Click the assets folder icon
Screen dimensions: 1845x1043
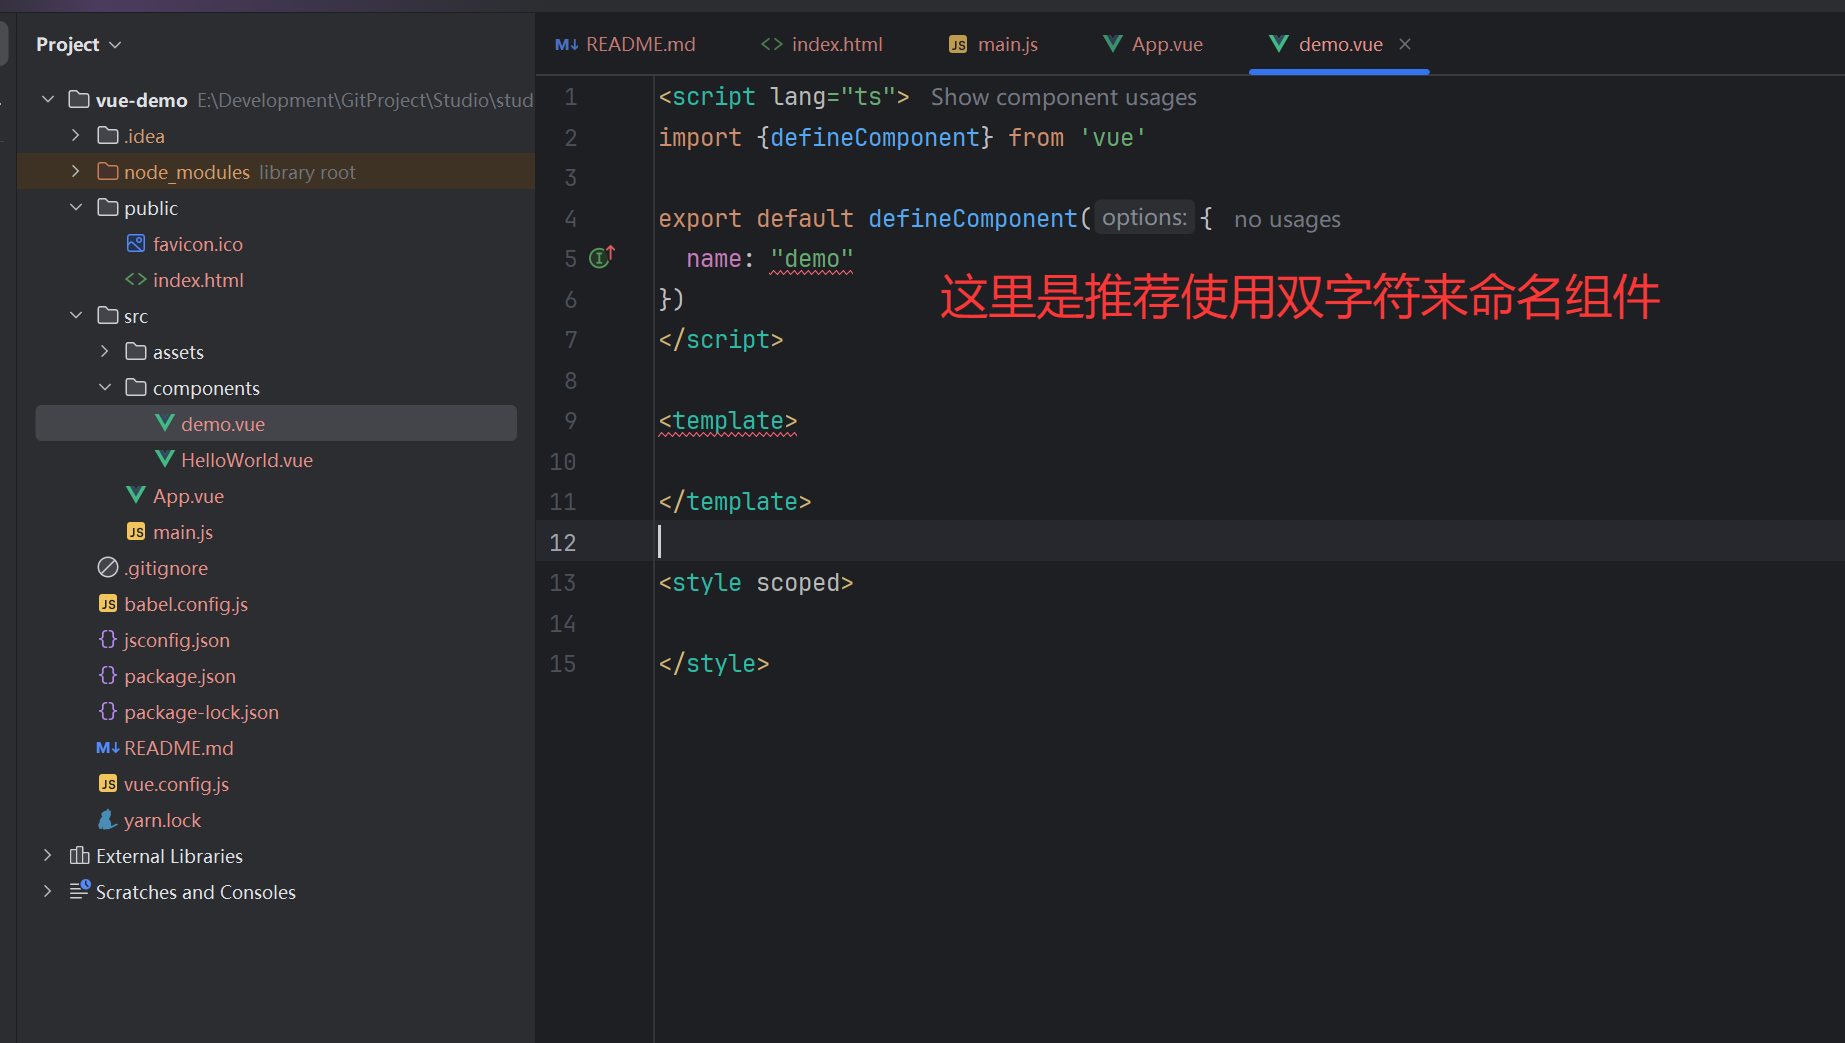(136, 351)
